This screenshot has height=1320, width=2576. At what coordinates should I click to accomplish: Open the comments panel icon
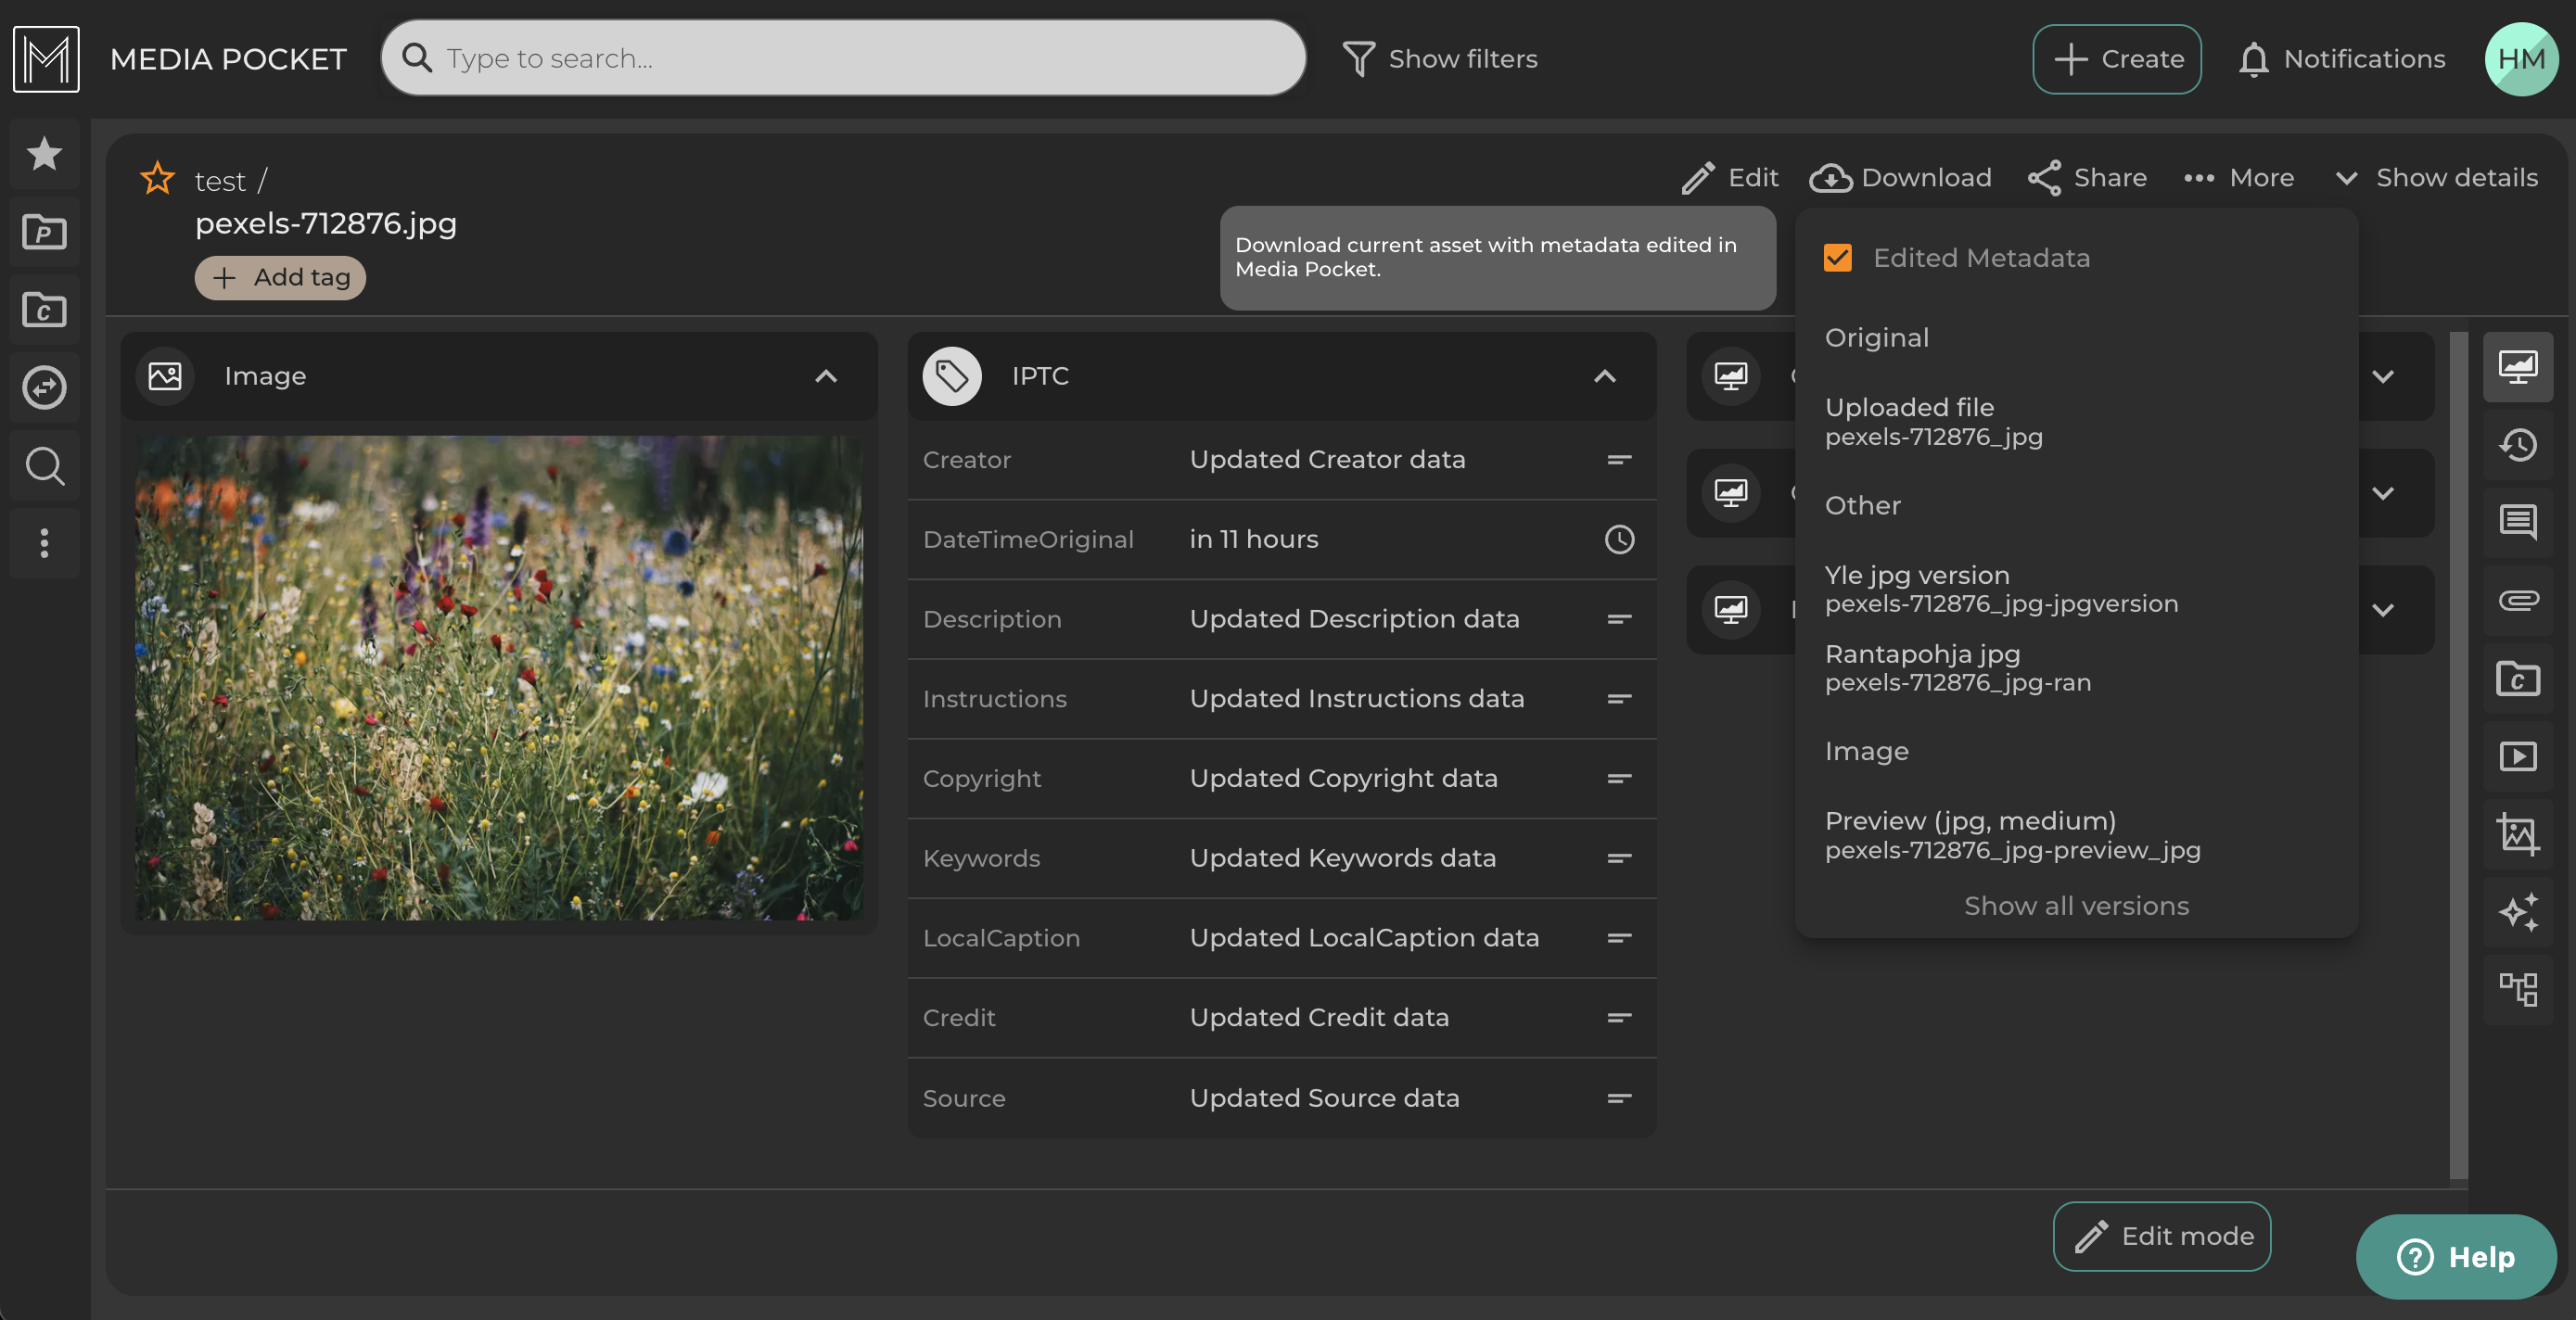click(x=2517, y=522)
